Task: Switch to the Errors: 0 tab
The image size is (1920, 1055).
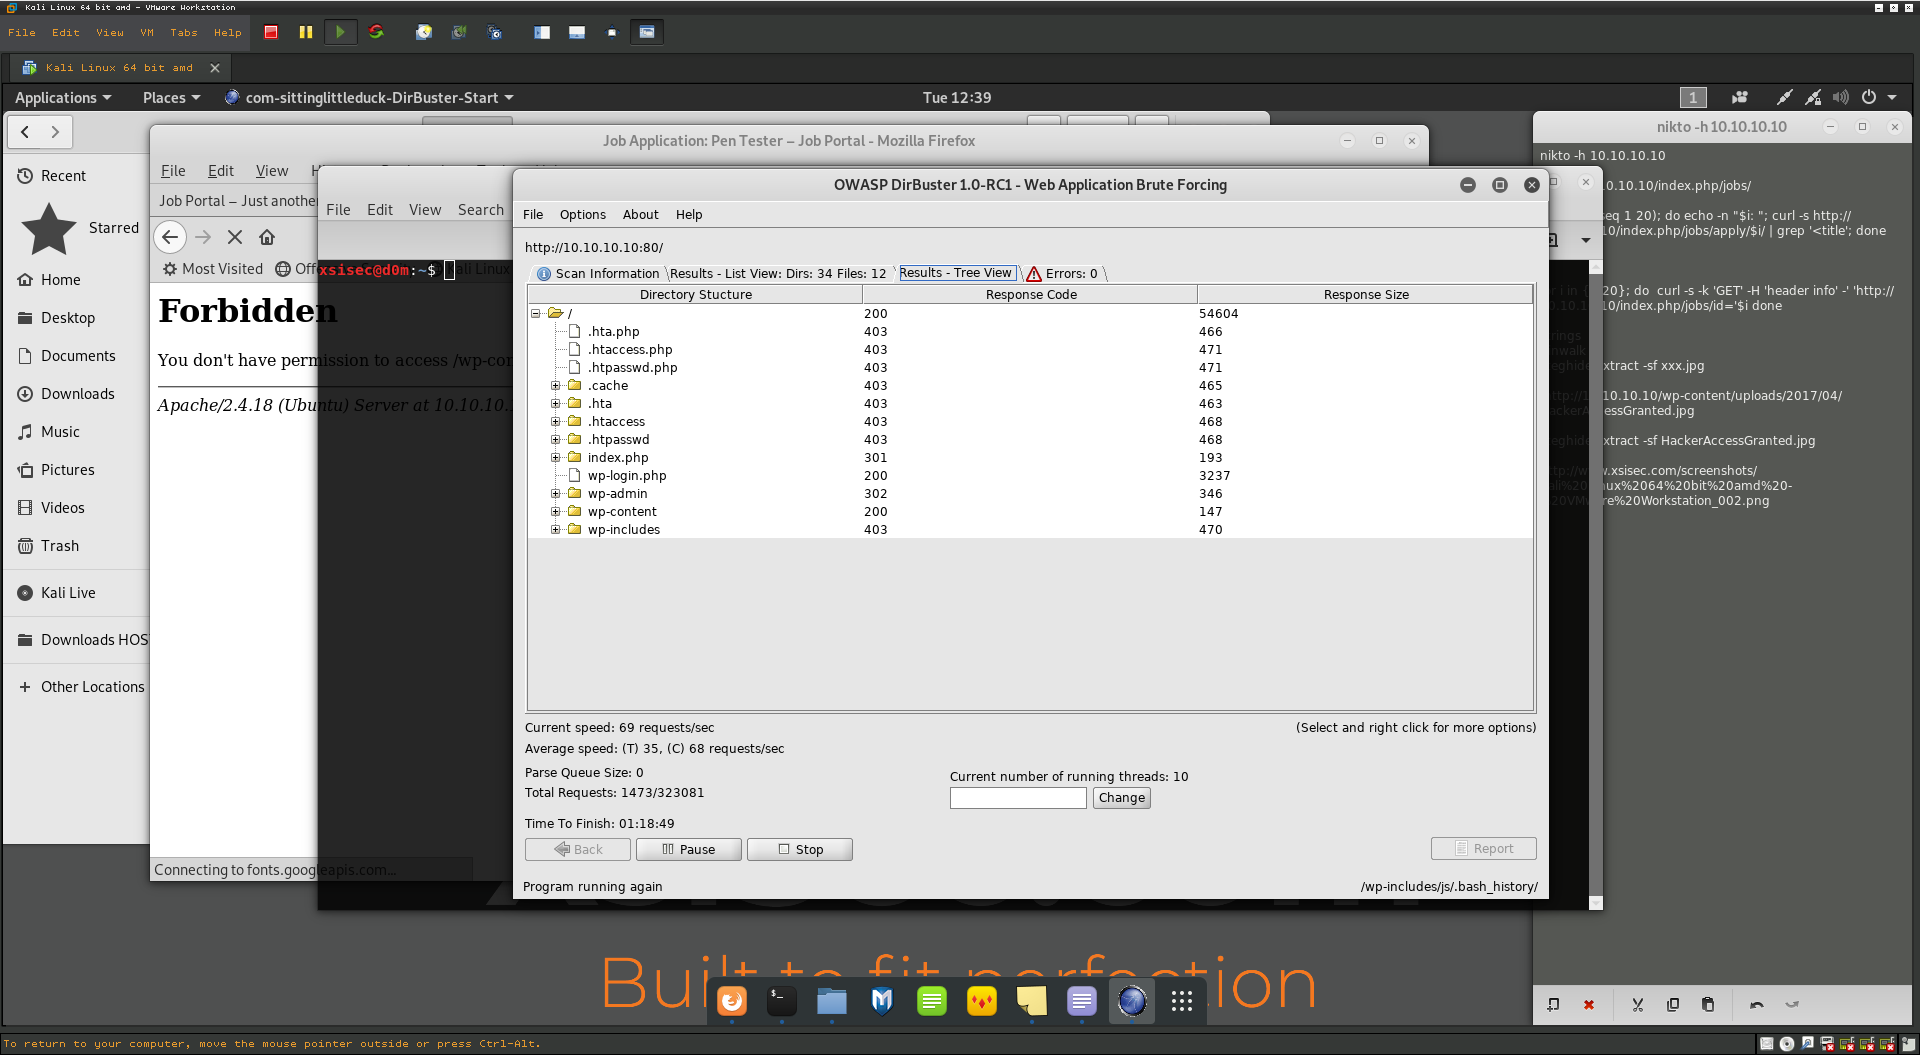Action: (x=1063, y=273)
